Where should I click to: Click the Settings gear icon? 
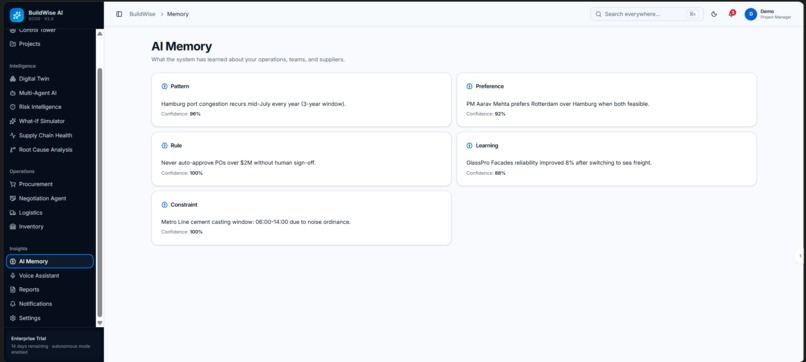click(x=13, y=318)
